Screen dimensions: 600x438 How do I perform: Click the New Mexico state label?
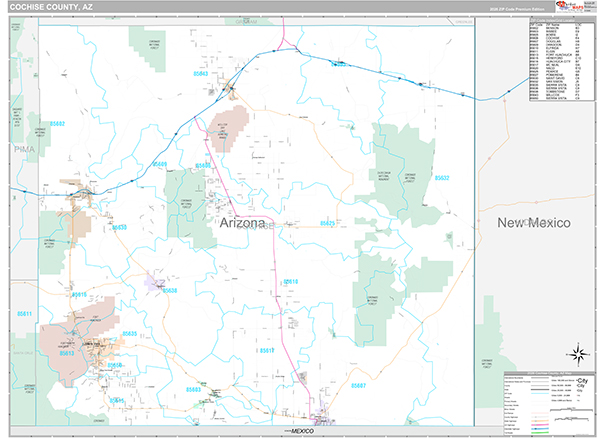[534, 223]
